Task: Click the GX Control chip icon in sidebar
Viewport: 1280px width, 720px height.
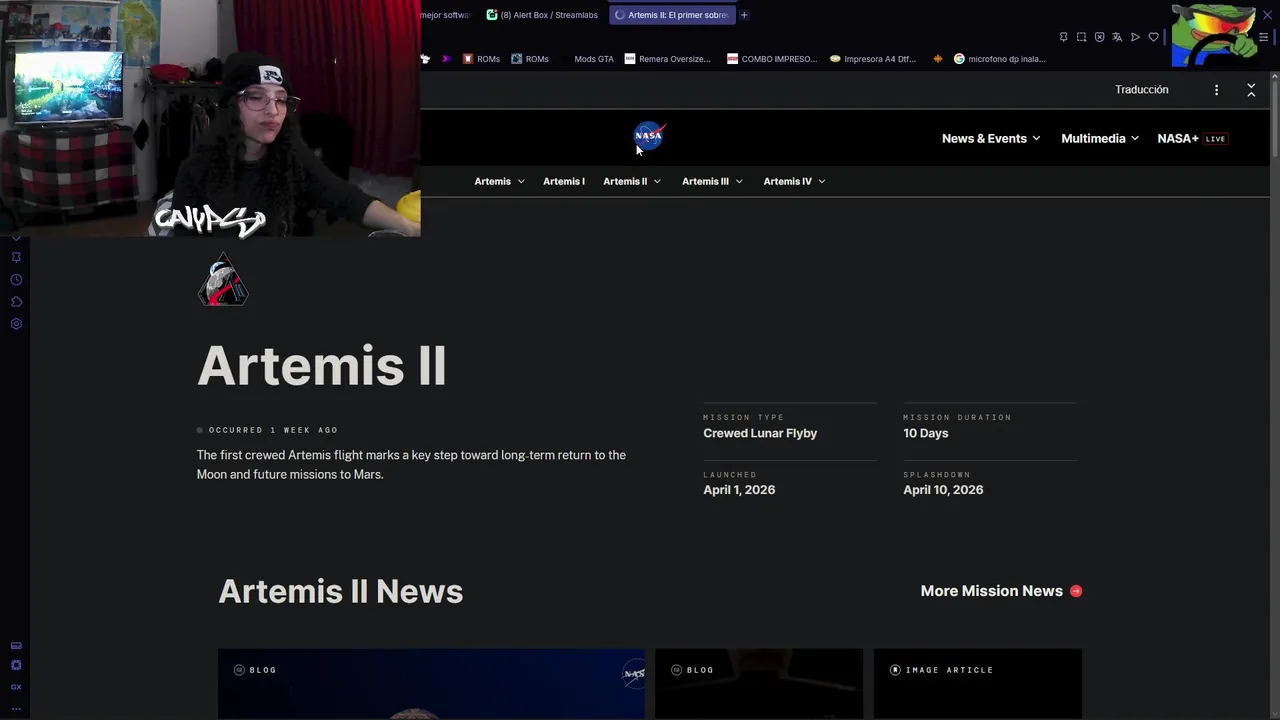Action: [x=16, y=666]
